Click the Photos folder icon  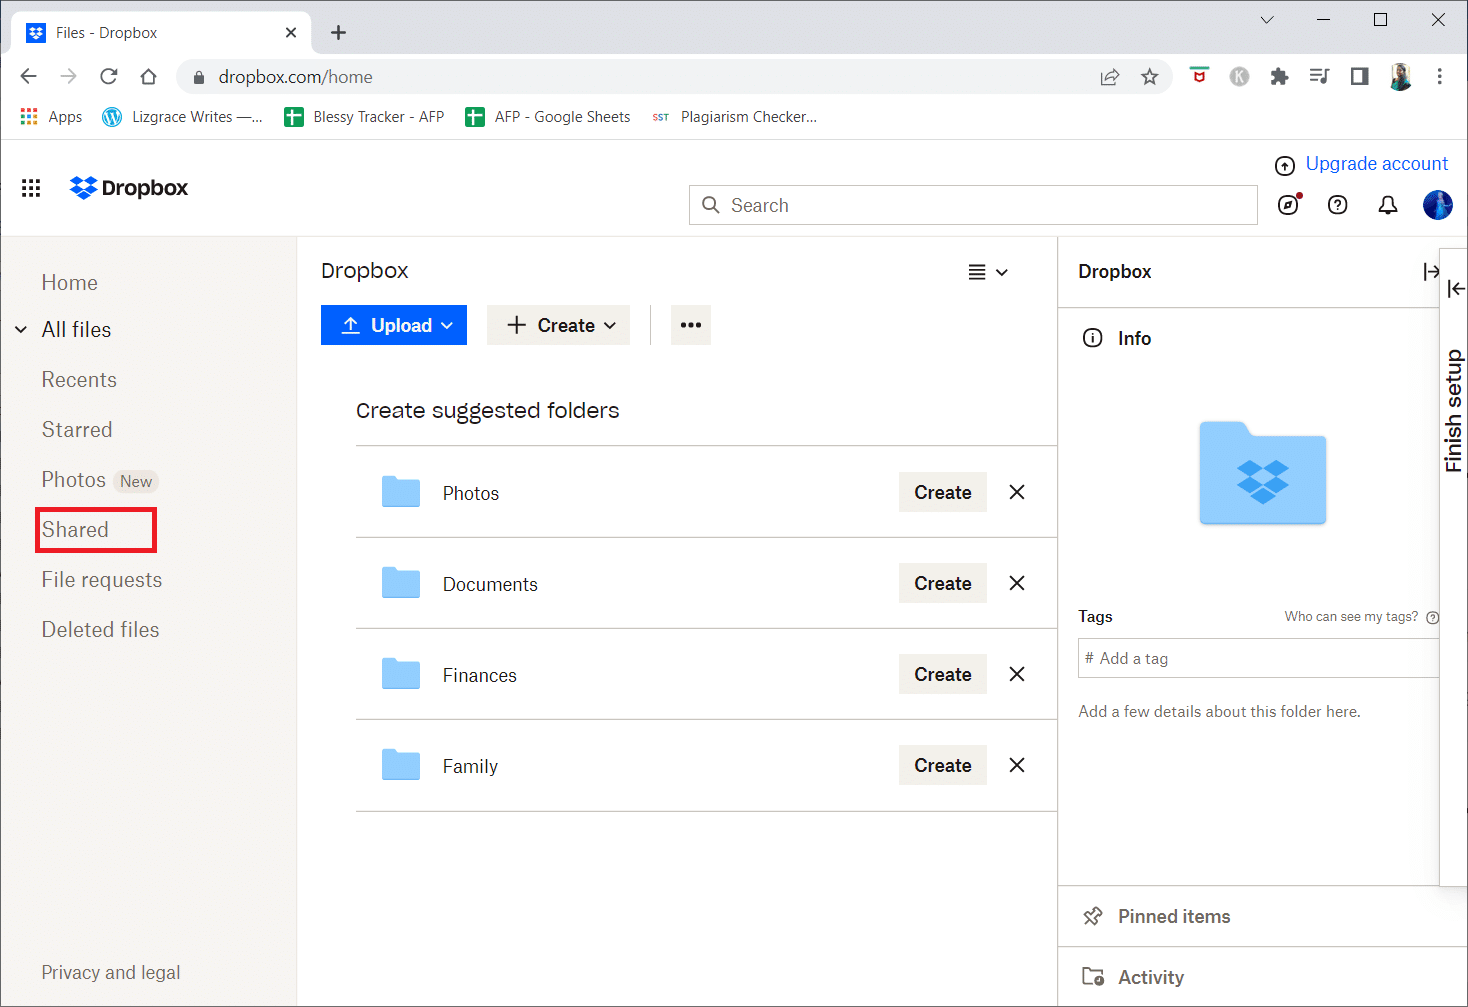point(401,492)
